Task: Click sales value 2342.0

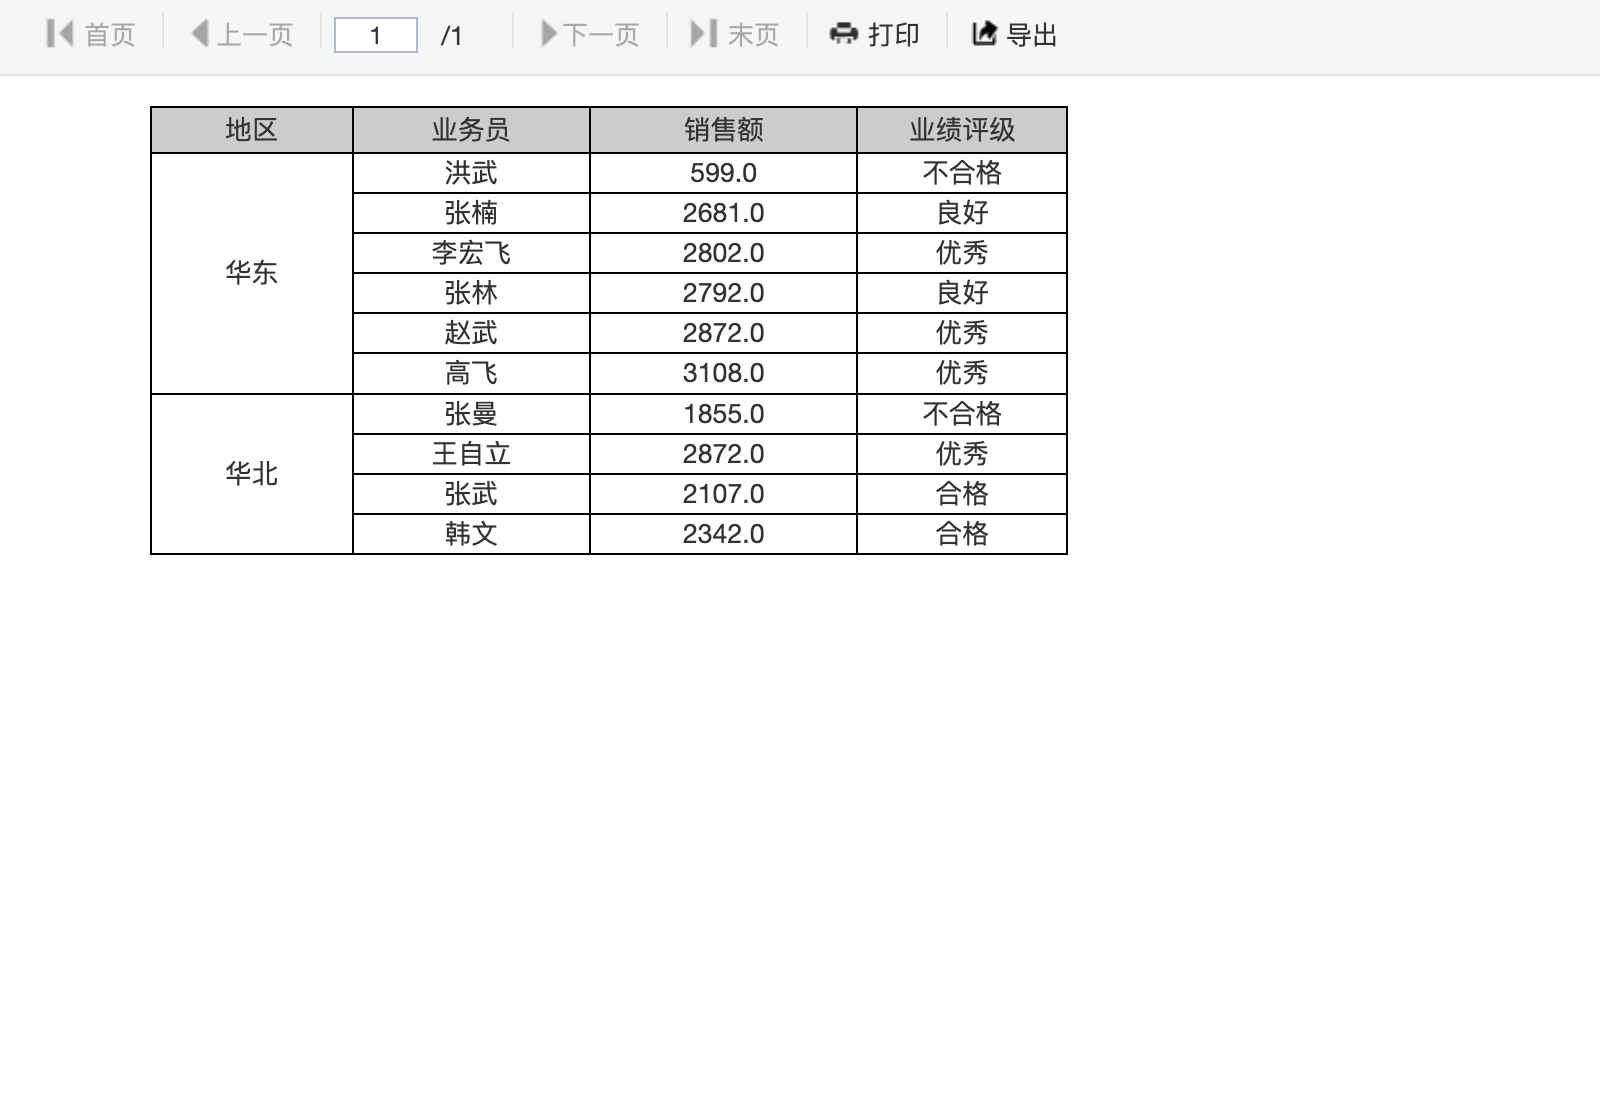Action: click(723, 534)
